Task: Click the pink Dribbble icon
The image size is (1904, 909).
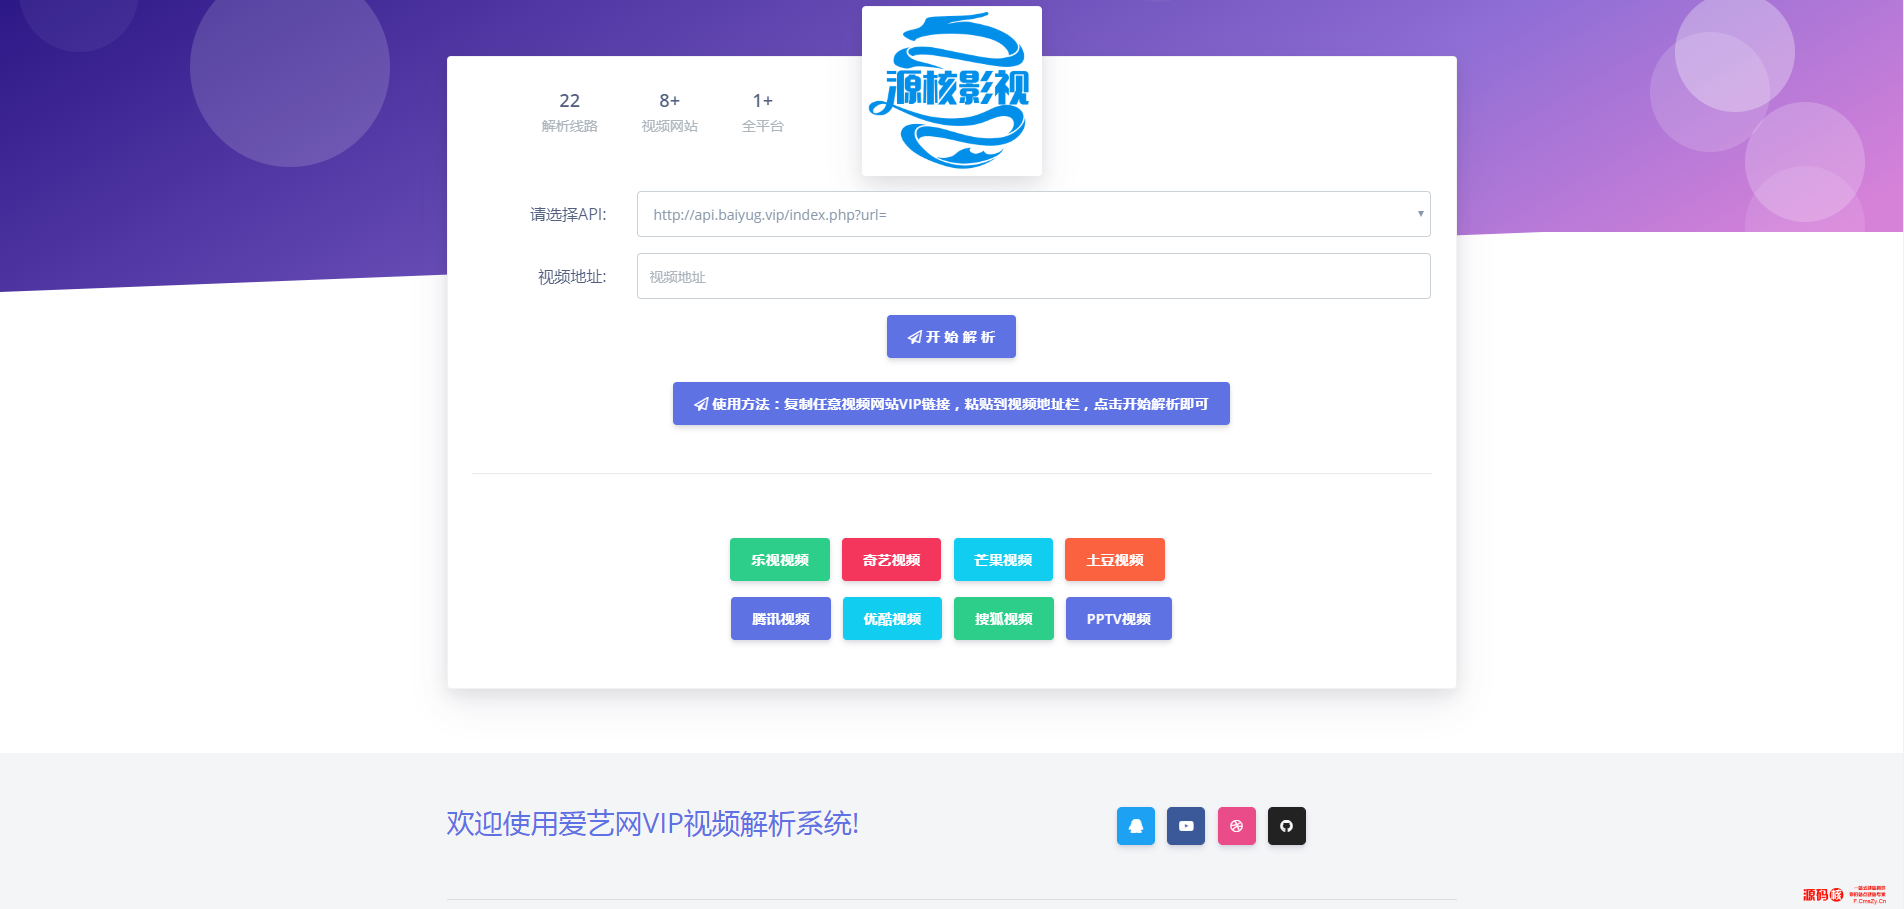Action: [1236, 826]
